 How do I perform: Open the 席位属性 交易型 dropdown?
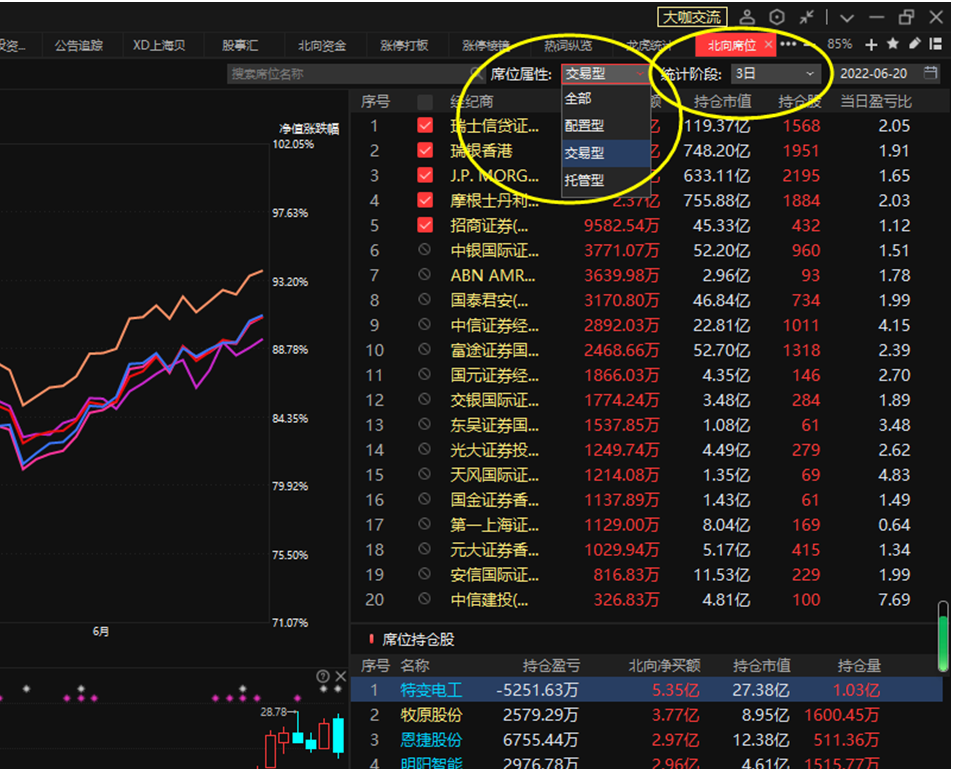coord(605,74)
